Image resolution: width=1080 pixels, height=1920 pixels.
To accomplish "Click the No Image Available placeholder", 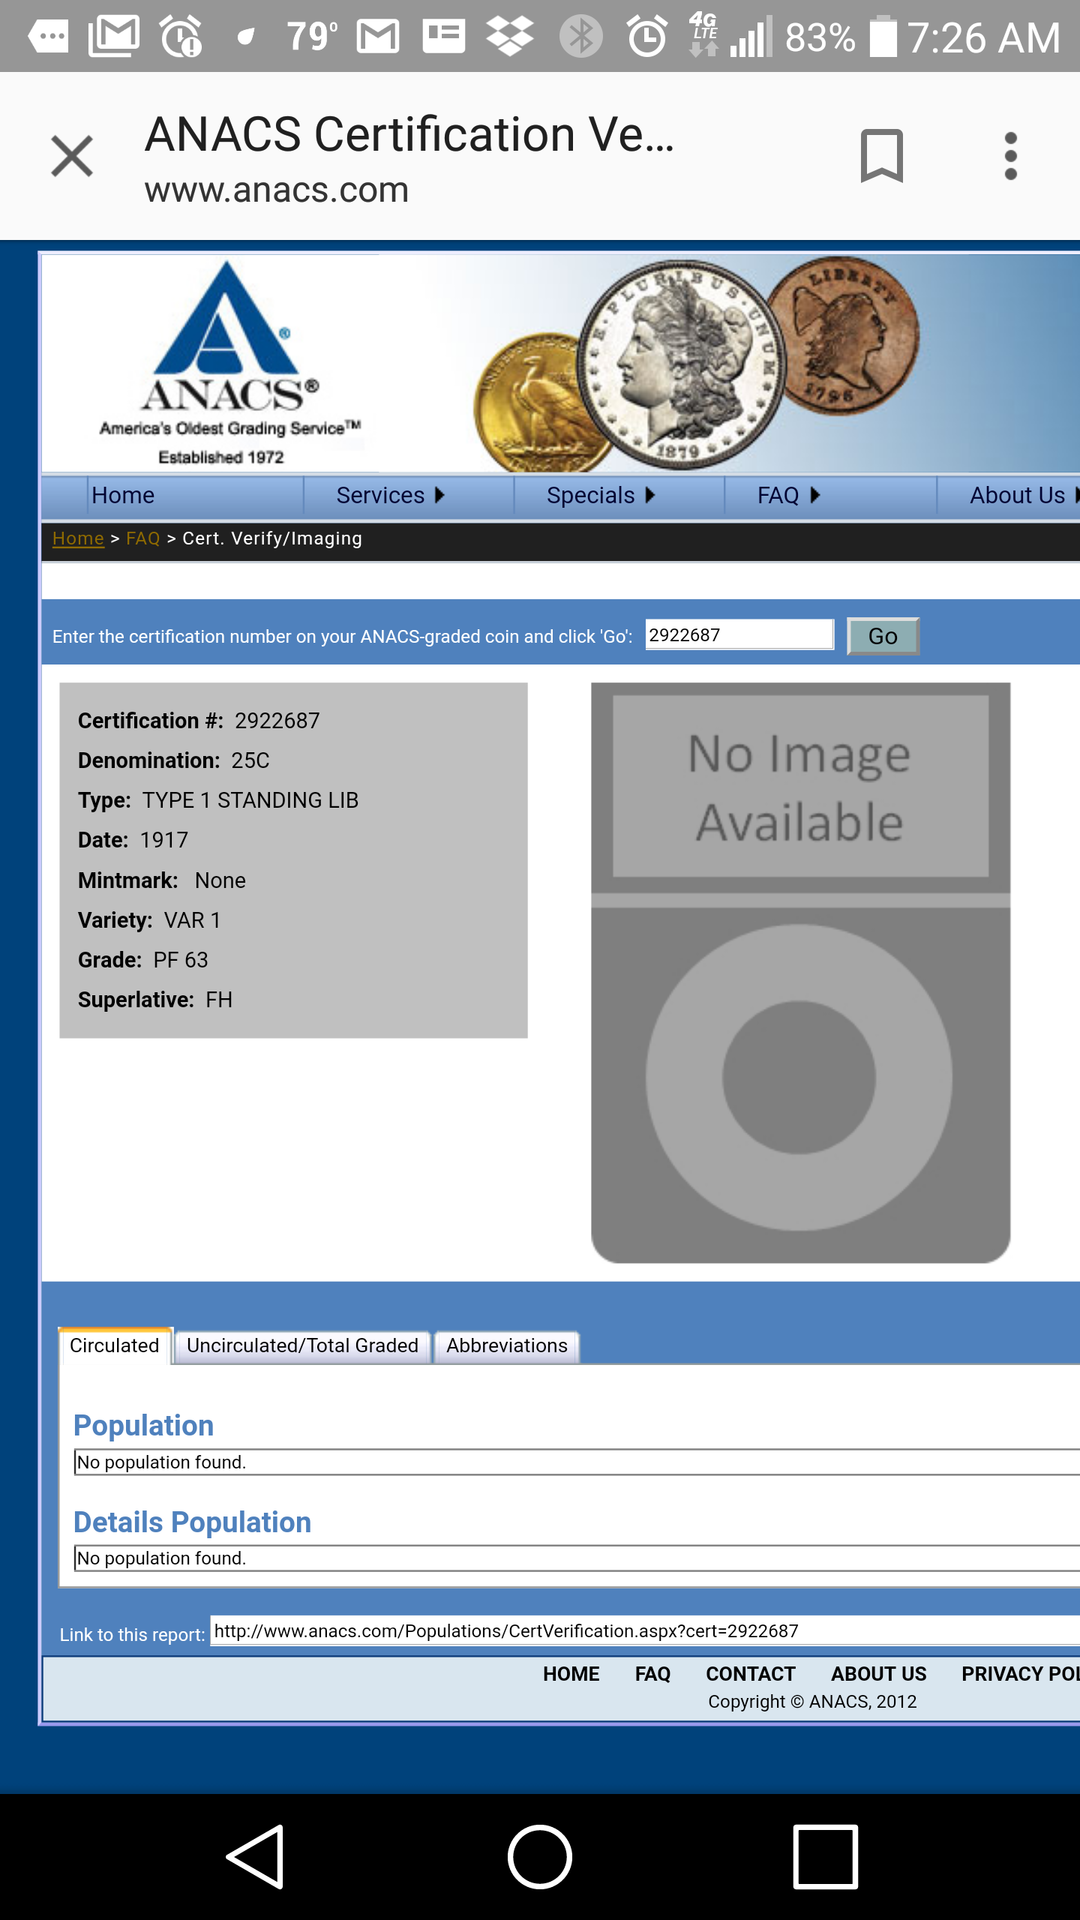I will pos(800,973).
